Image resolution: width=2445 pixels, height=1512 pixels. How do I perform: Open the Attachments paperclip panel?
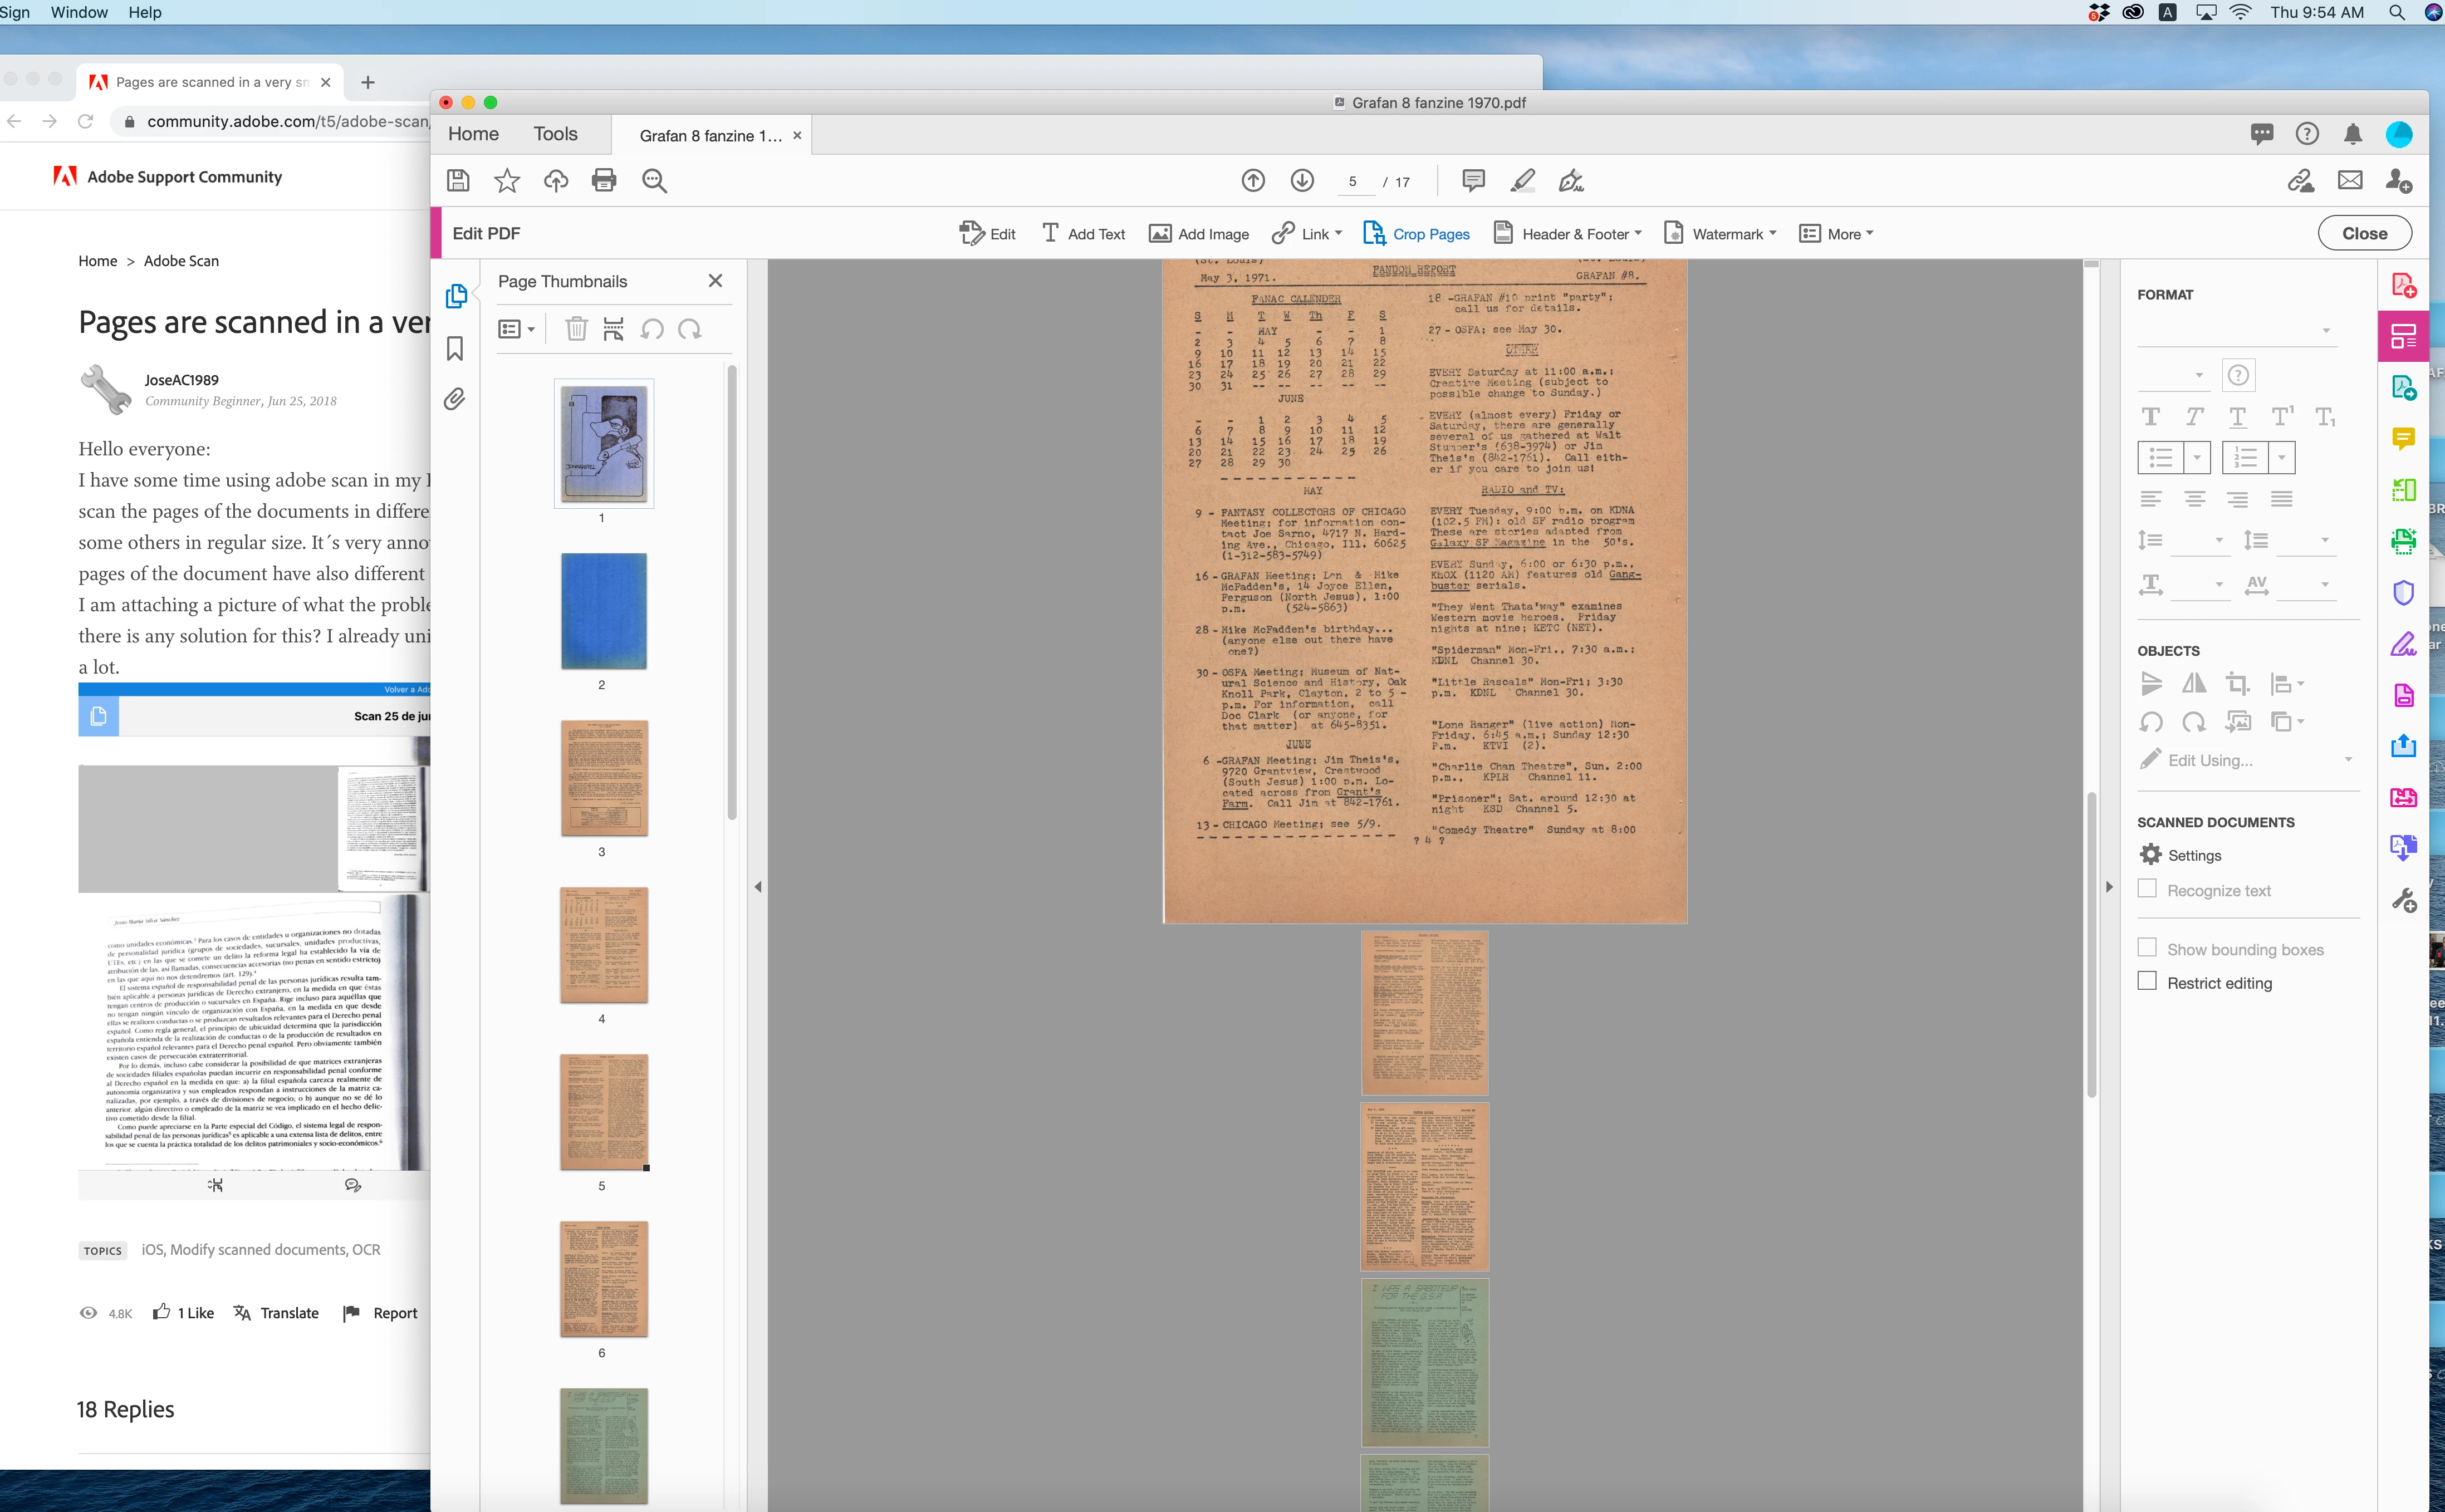coord(455,399)
